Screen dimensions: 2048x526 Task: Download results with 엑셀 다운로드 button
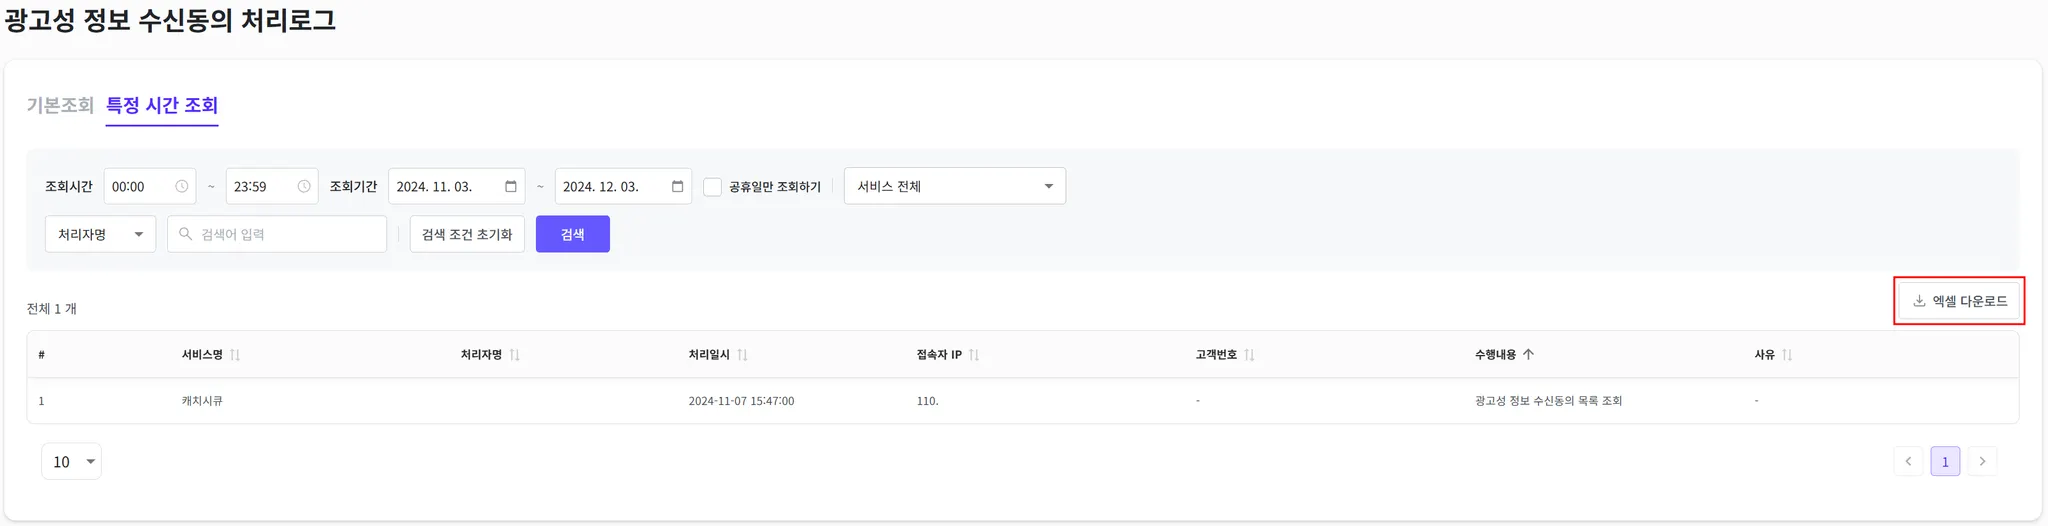point(1959,301)
